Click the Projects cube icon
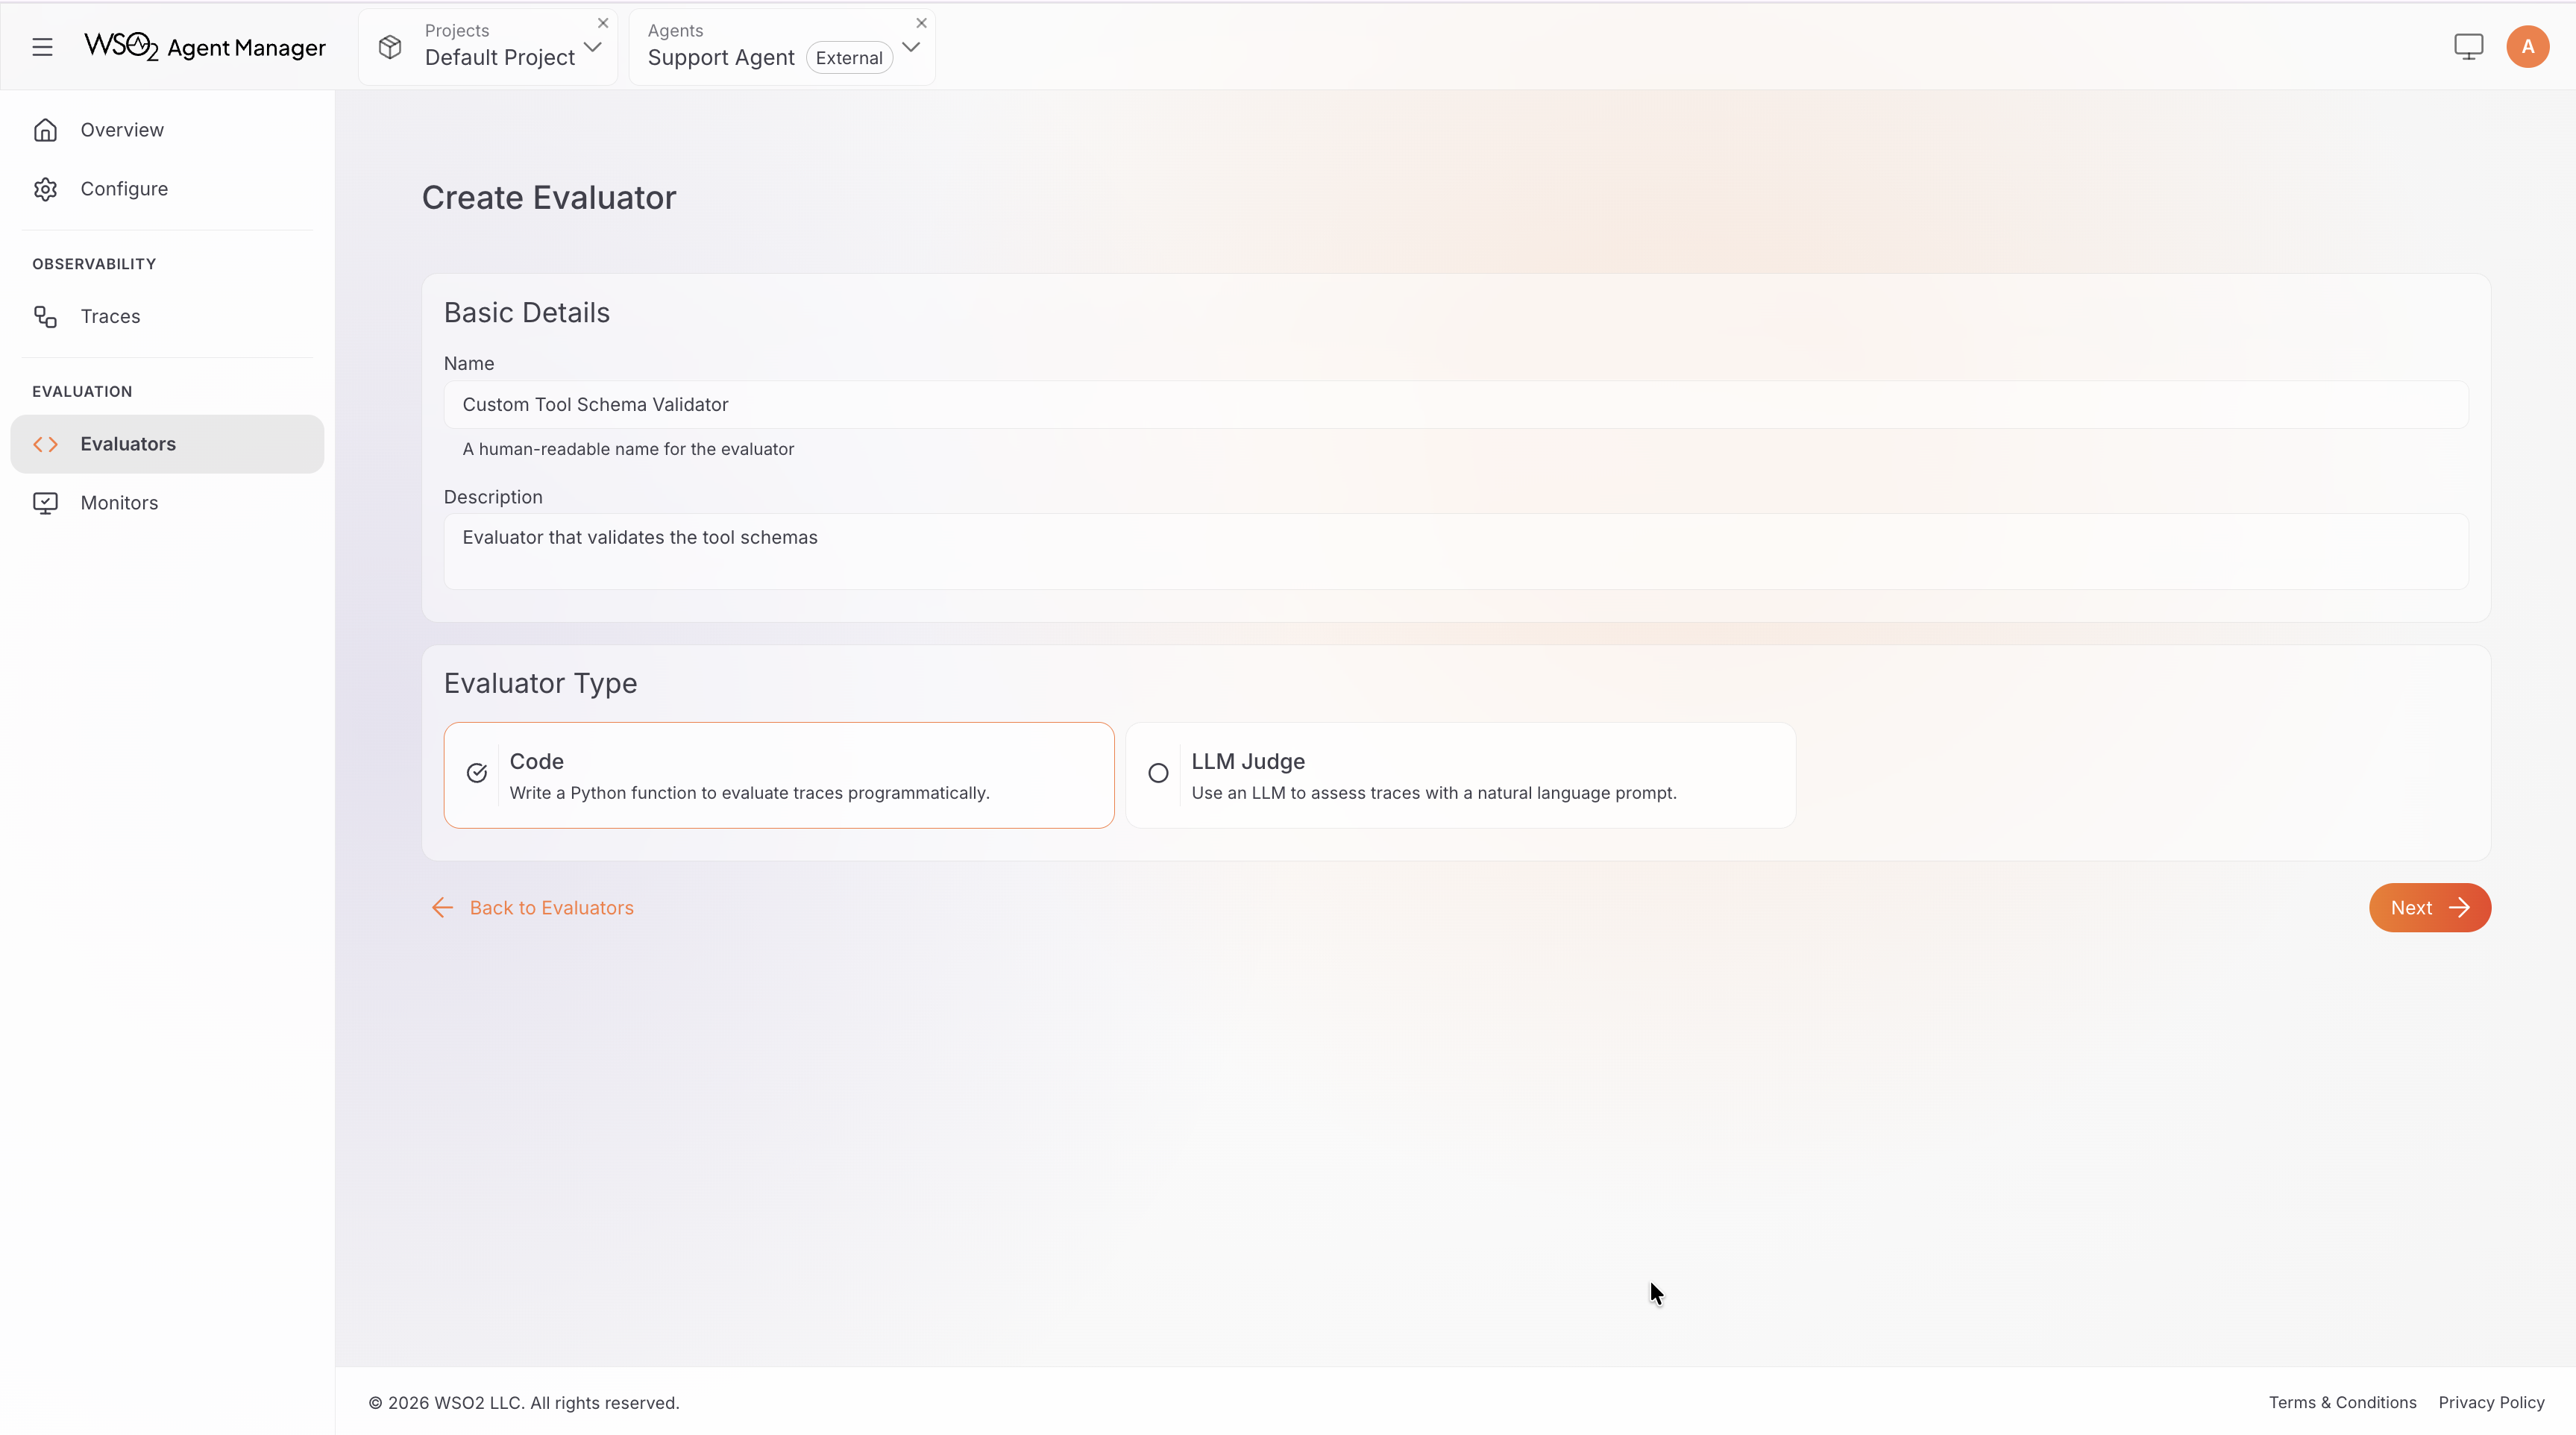 click(390, 47)
